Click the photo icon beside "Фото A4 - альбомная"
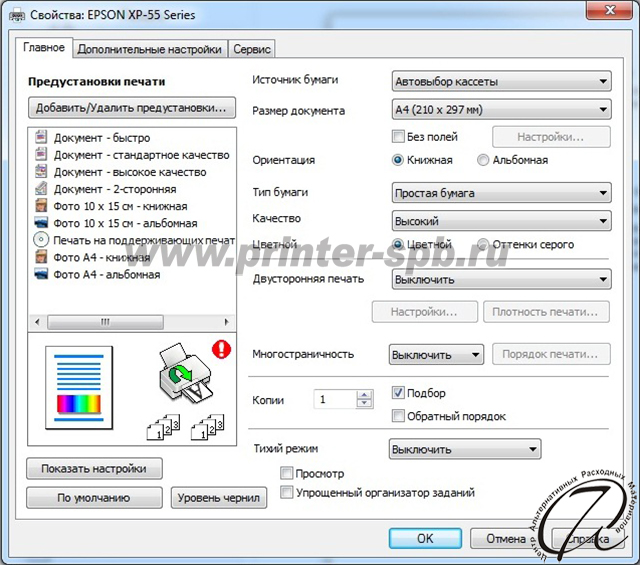This screenshot has height=565, width=640. (41, 274)
